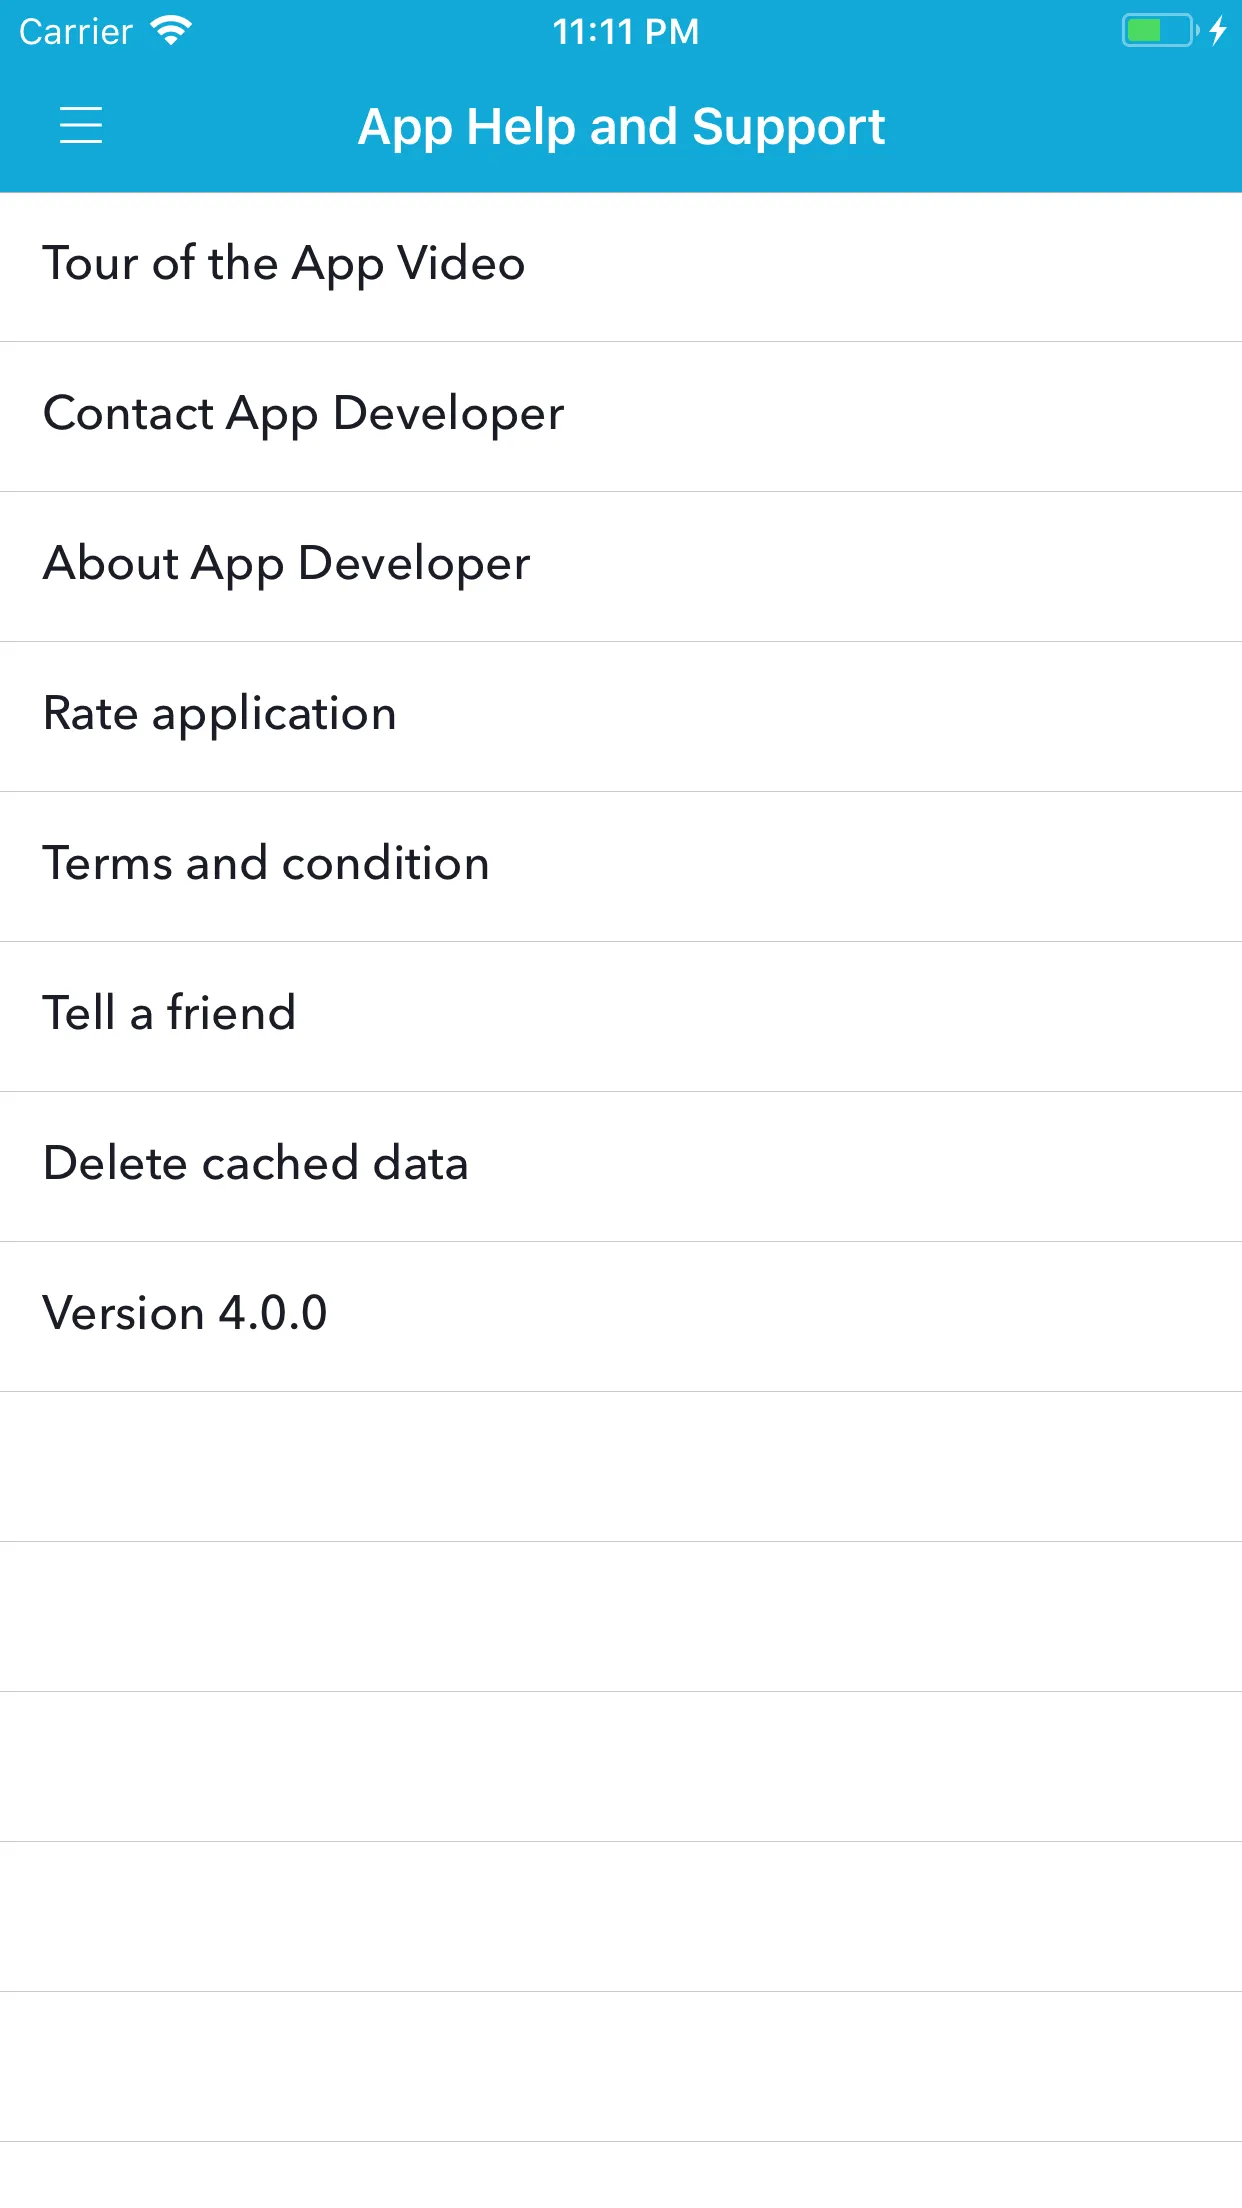Viewport: 1242px width, 2208px height.
Task: Open Tour of the App Video
Action: (283, 265)
